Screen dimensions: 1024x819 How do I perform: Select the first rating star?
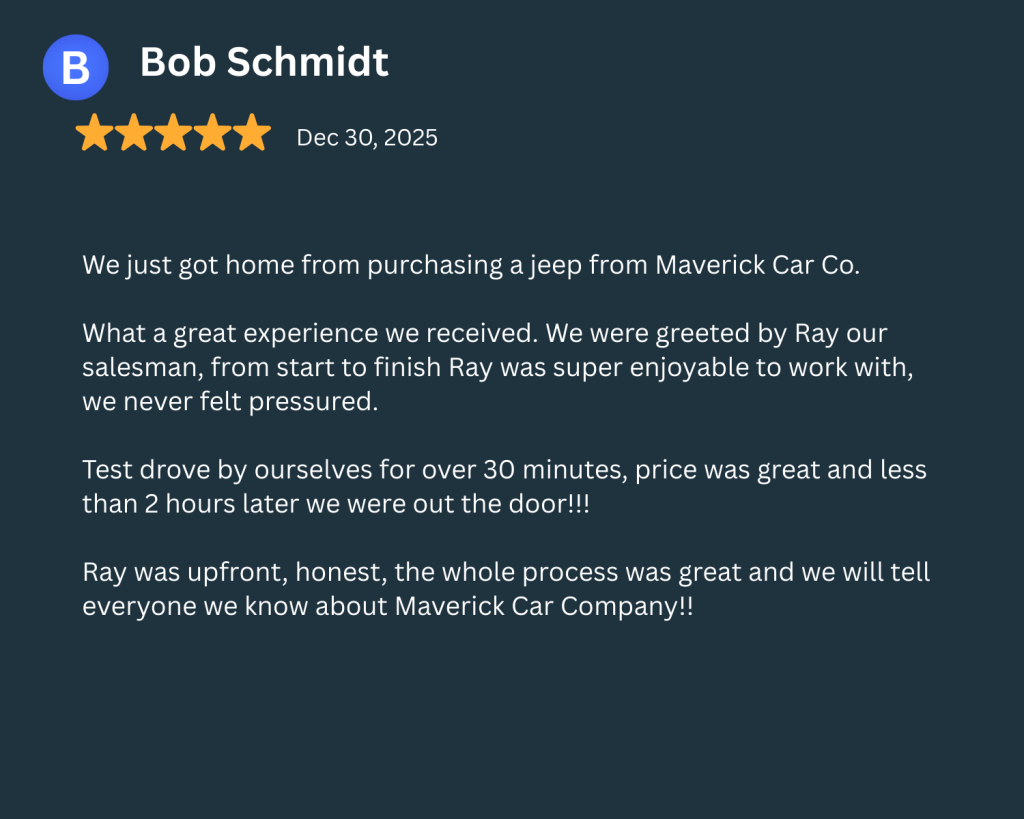click(x=93, y=133)
